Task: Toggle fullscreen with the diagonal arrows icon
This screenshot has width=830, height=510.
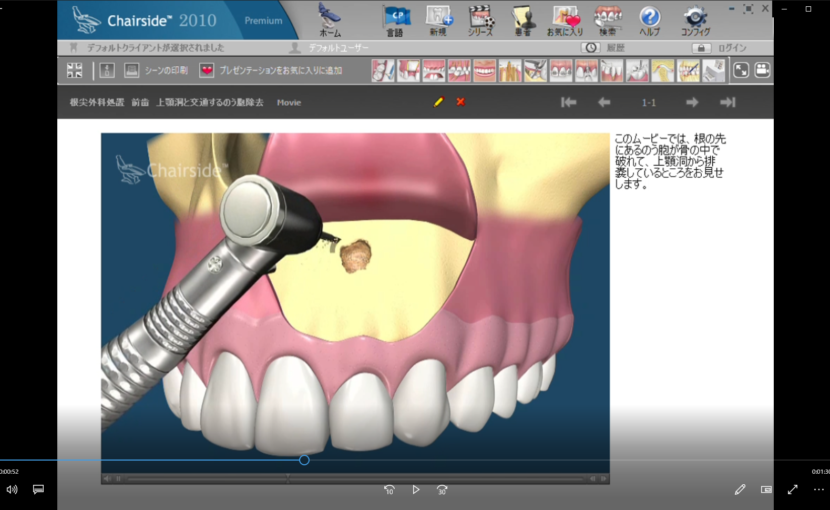Action: pos(792,489)
